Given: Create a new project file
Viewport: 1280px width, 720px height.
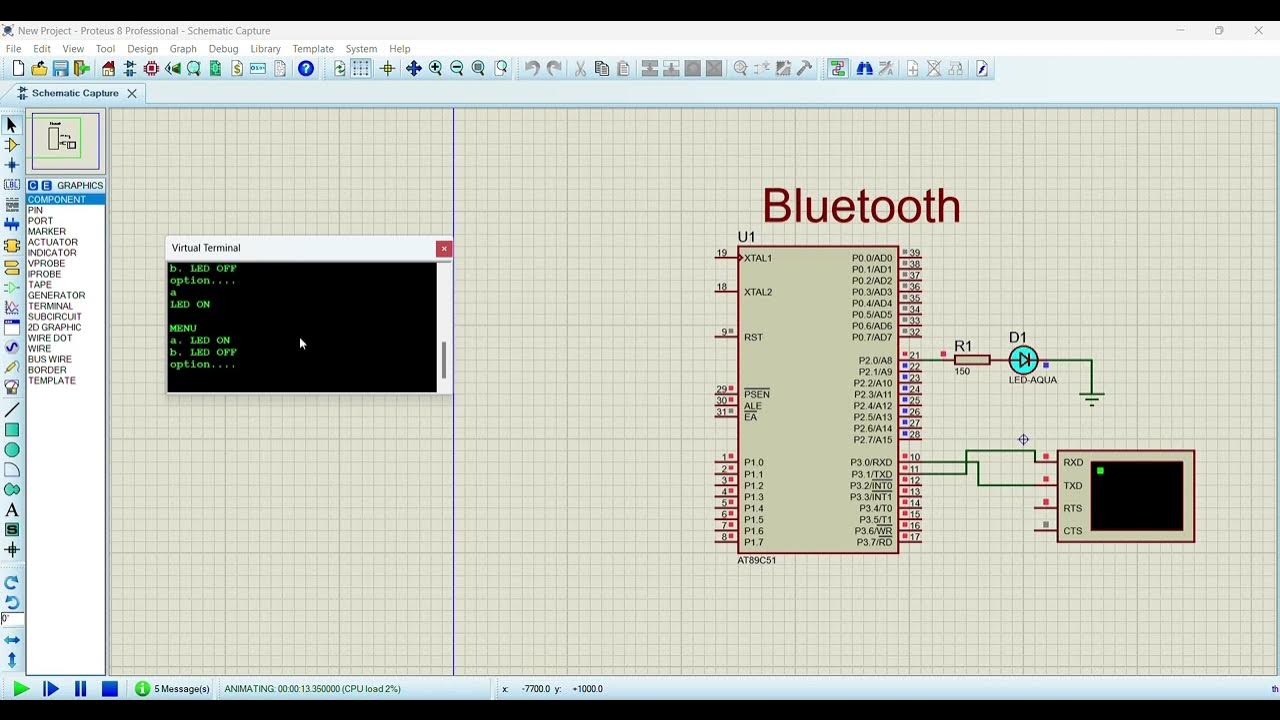Looking at the screenshot, I should click(x=18, y=68).
